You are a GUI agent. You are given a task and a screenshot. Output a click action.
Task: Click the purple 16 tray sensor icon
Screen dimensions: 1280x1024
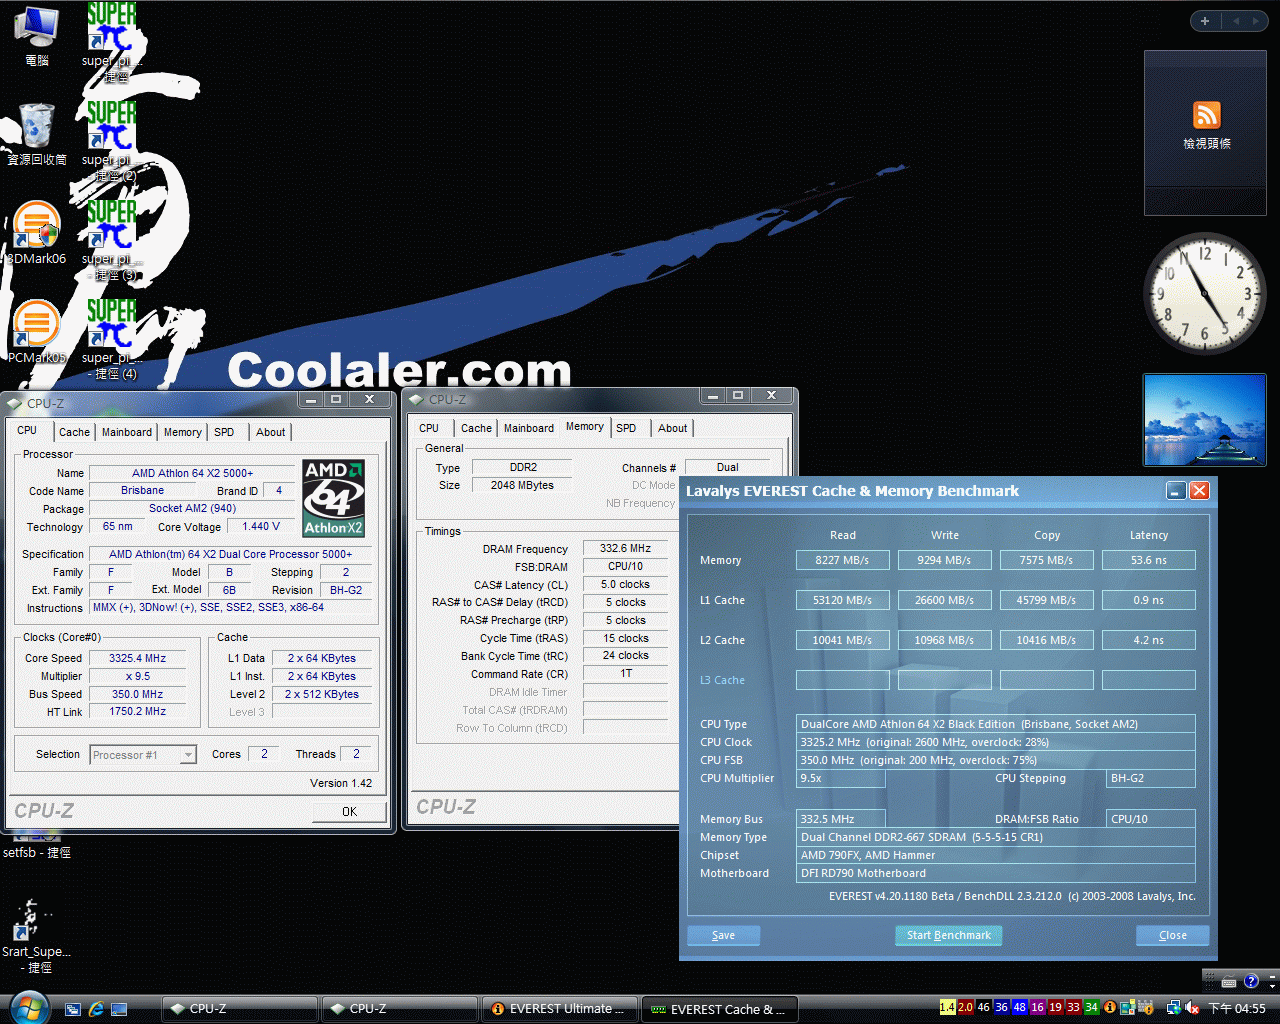coord(1037,1007)
